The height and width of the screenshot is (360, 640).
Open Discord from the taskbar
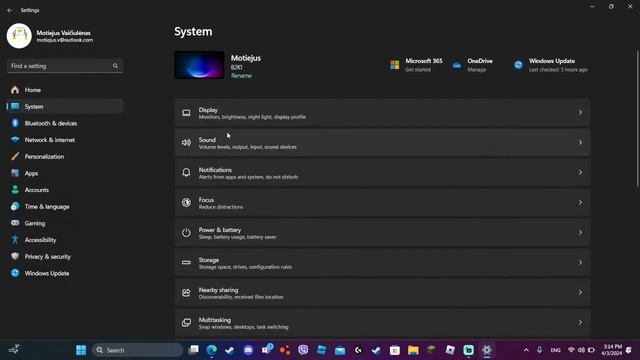point(248,350)
